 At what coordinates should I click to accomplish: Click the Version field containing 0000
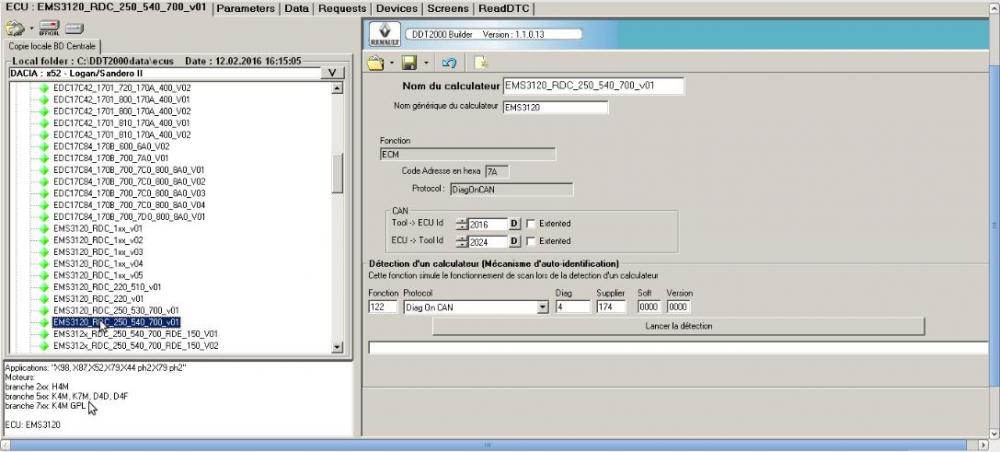(679, 307)
